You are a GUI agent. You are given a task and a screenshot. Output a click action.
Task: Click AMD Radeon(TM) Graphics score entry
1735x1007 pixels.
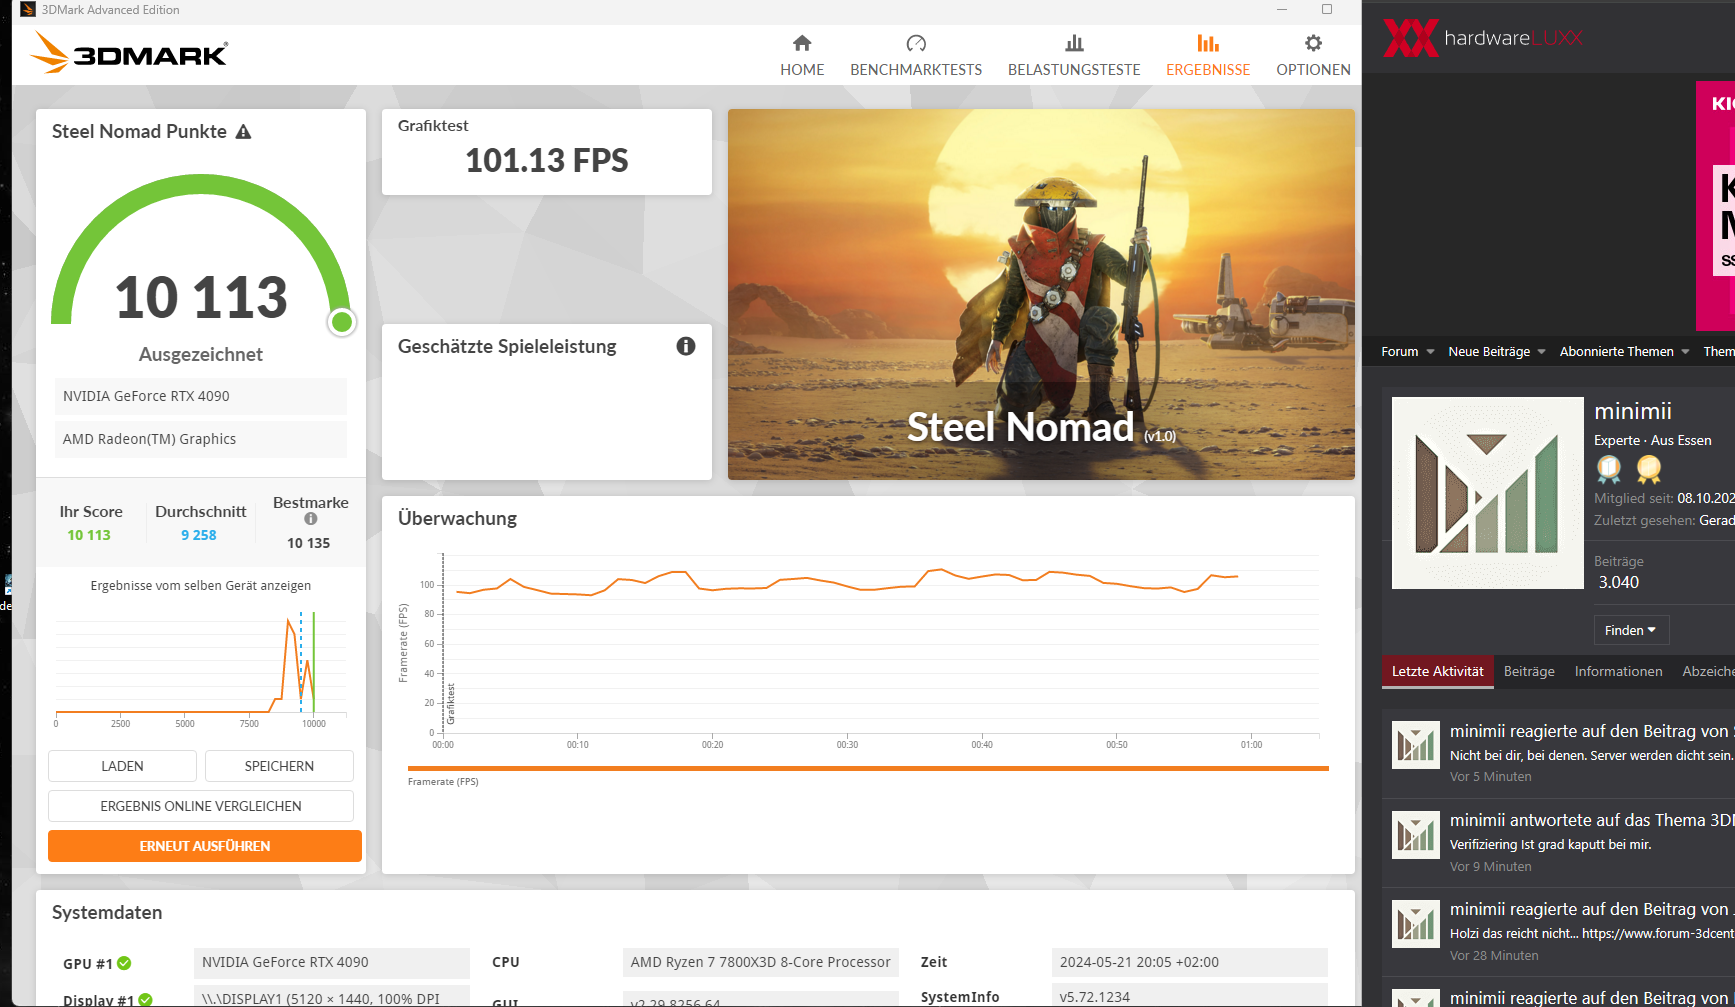tap(201, 439)
